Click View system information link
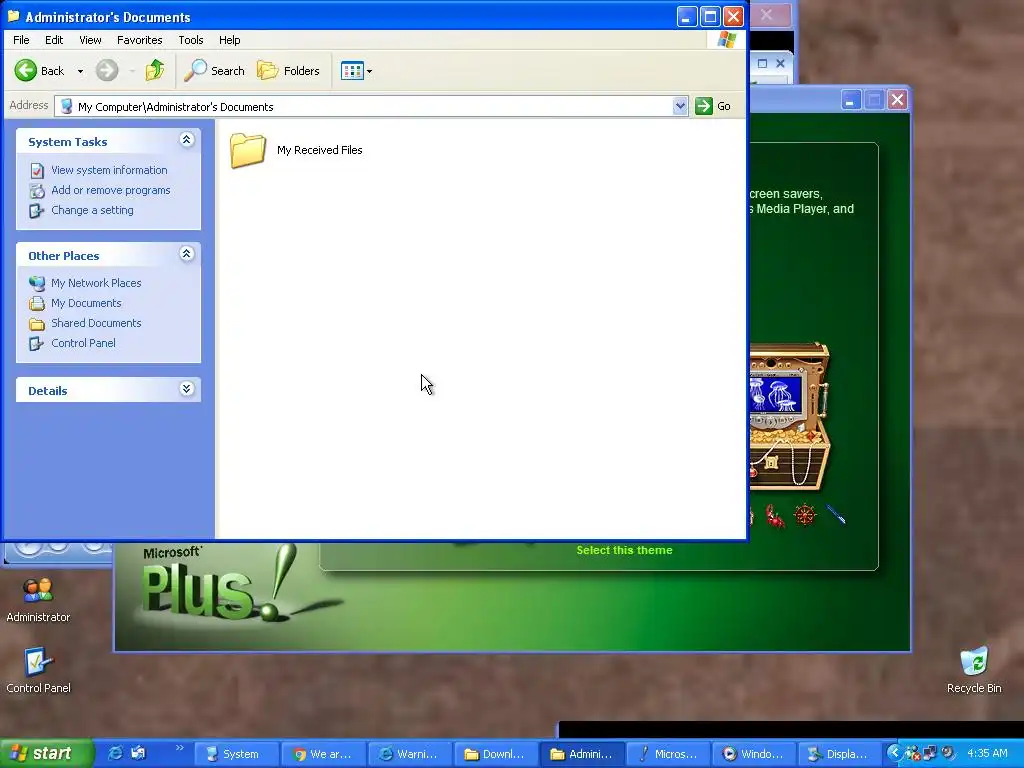Screen dimensions: 1024x768 (109, 170)
